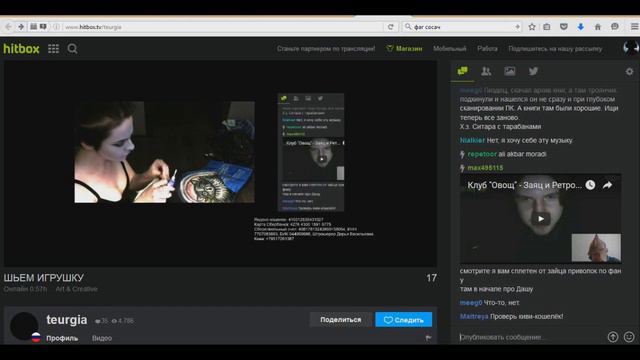Viewport: 640px width, 360px height.
Task: Open the 'Клуб "Овощ"' video title link
Action: click(524, 185)
